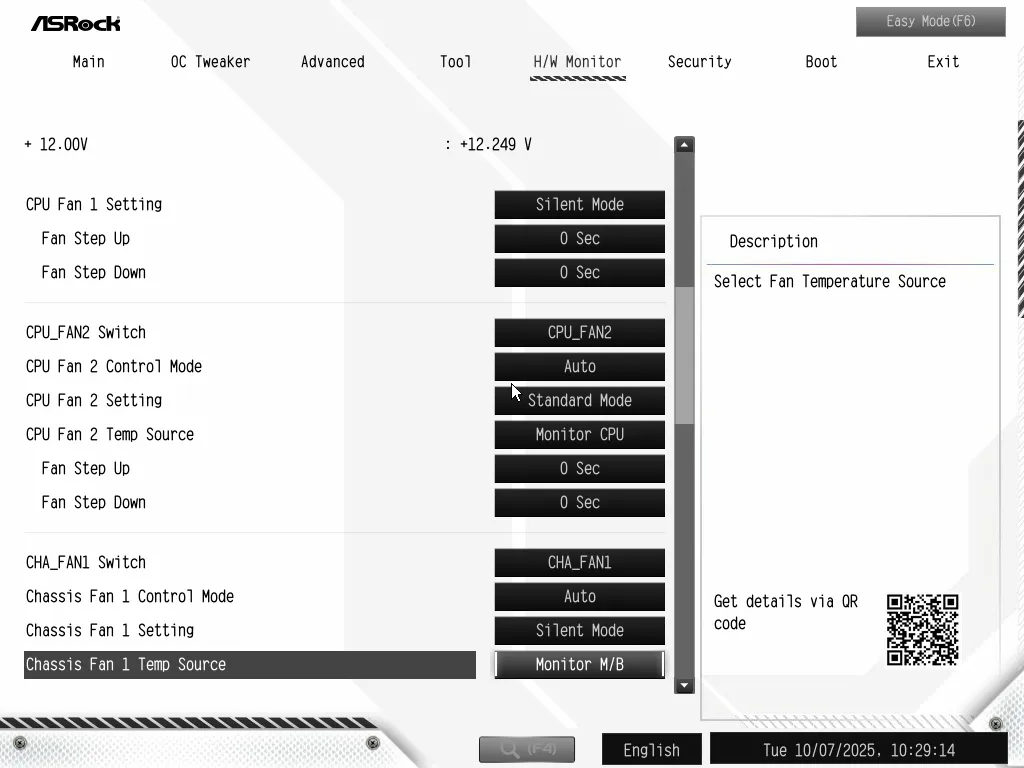The height and width of the screenshot is (768, 1024).
Task: Open Chassis Fan 1 Temp Source dropdown
Action: [579, 665]
